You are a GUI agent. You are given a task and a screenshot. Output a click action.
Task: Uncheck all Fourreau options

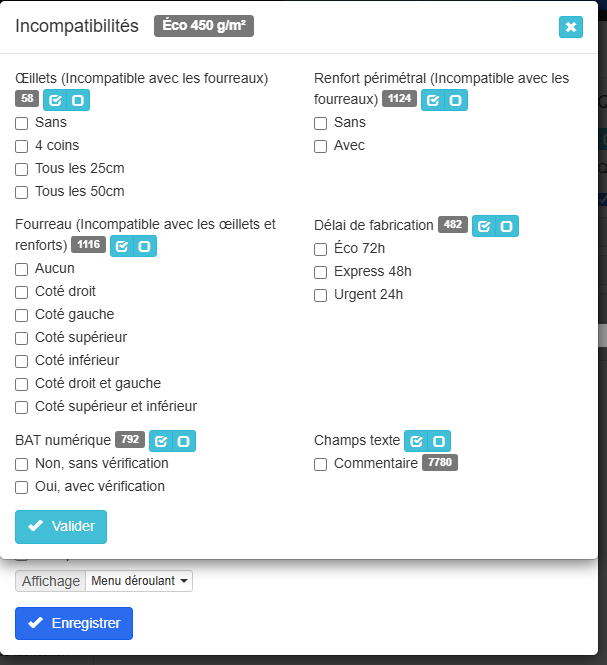point(145,246)
